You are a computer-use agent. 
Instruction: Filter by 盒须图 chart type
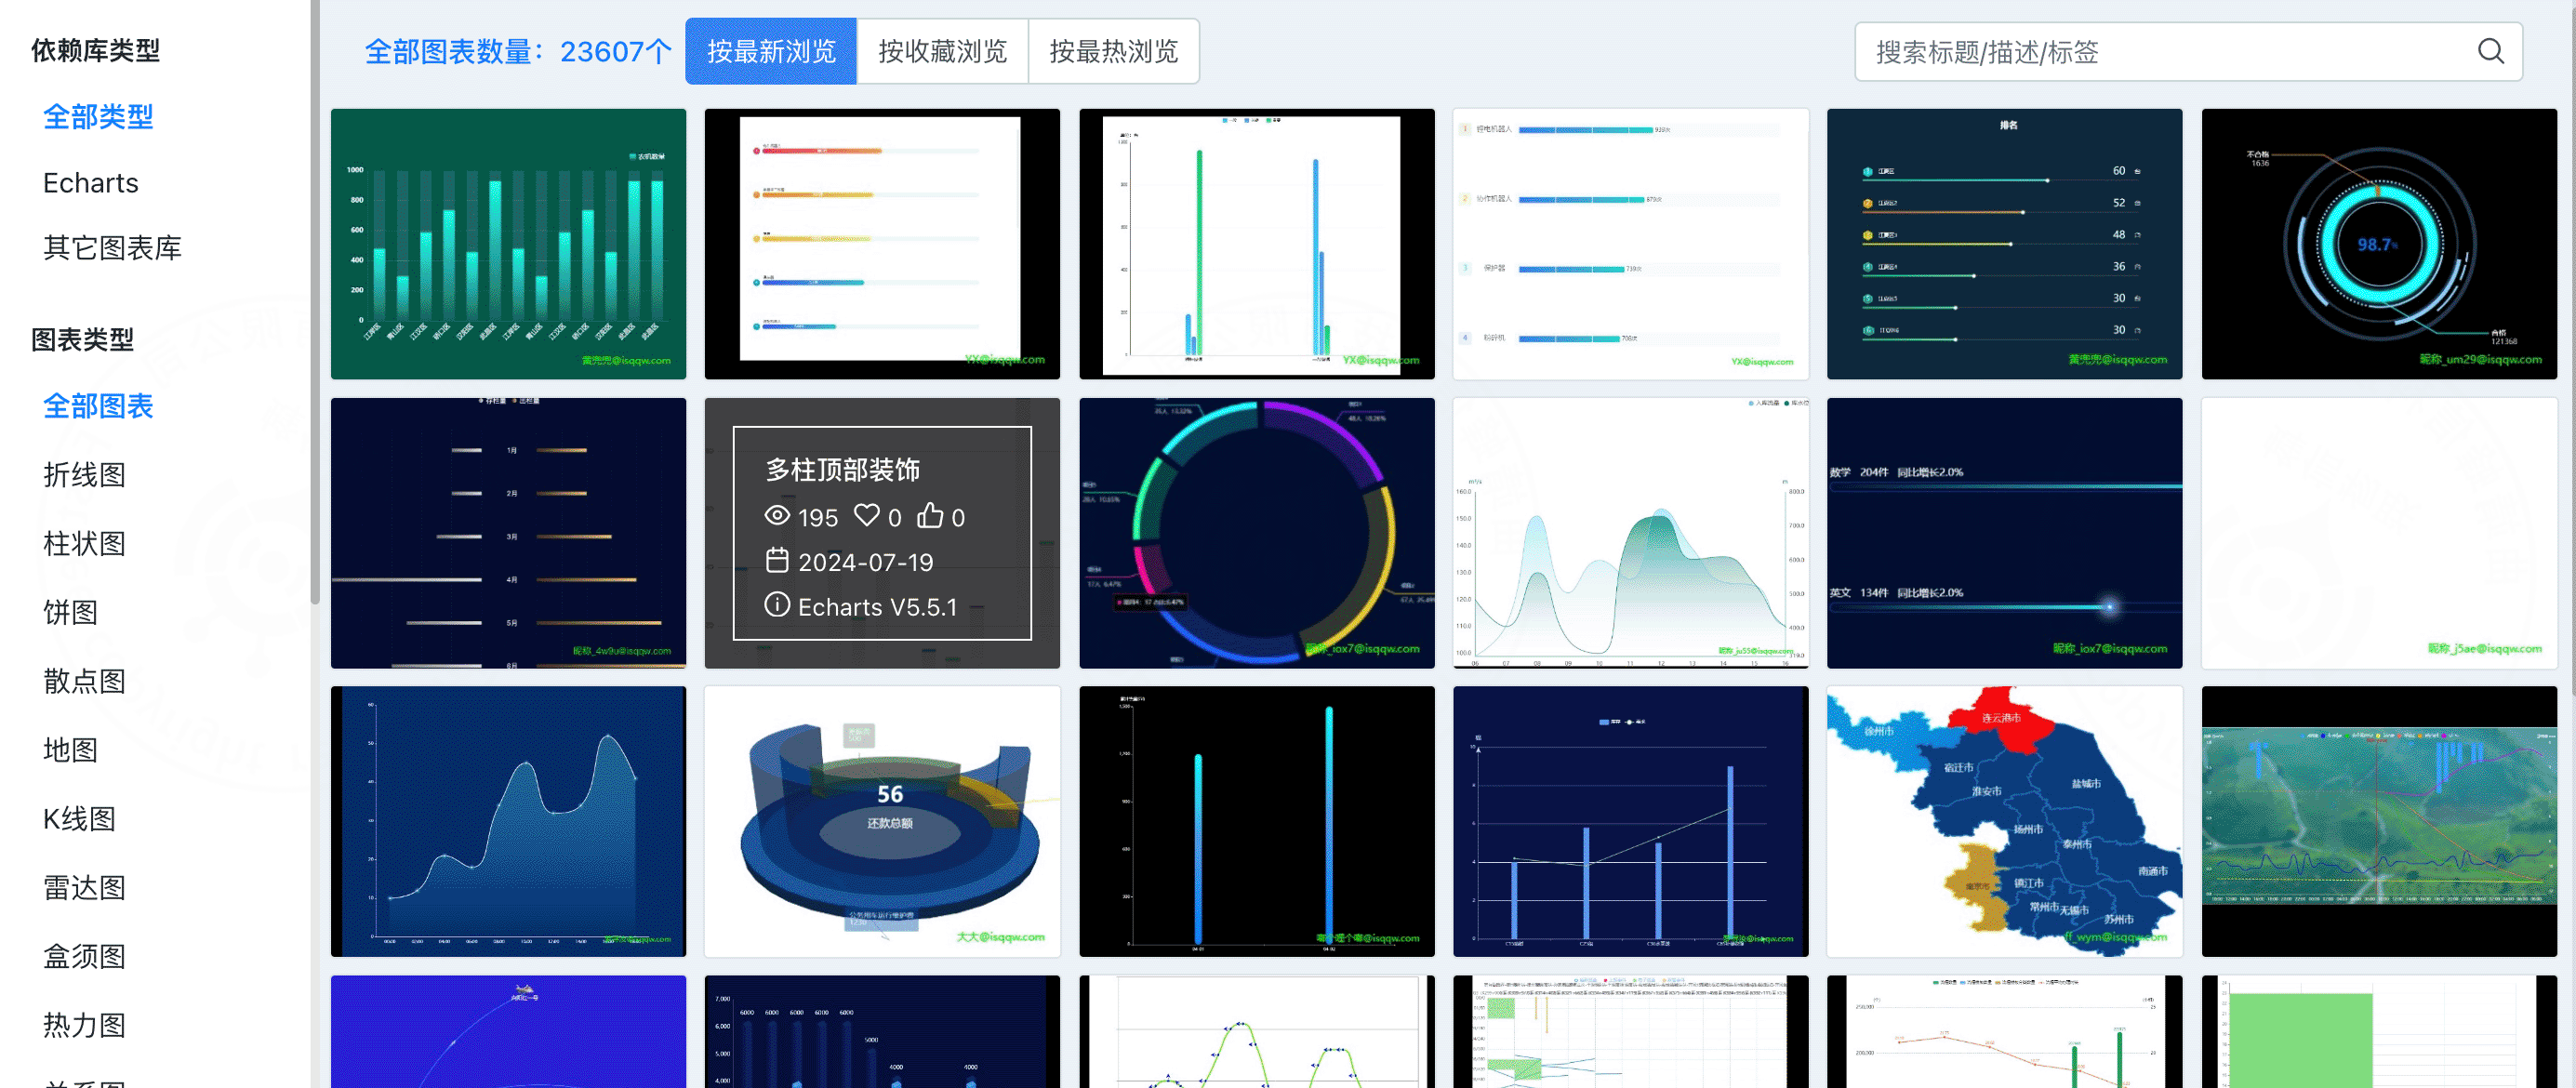pyautogui.click(x=84, y=957)
